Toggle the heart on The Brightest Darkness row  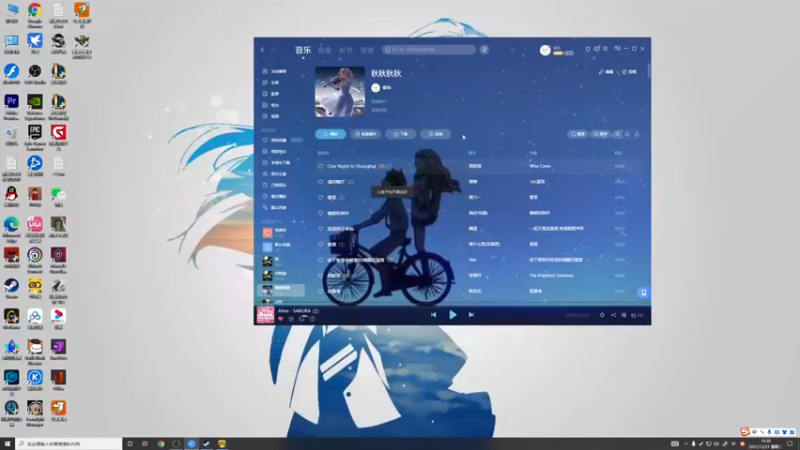(x=320, y=276)
